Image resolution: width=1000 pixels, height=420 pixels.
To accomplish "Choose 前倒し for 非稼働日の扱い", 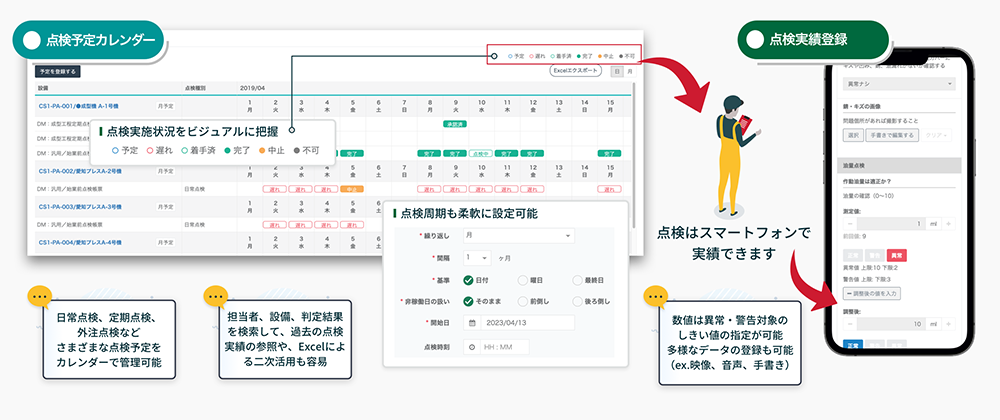I will (x=521, y=301).
